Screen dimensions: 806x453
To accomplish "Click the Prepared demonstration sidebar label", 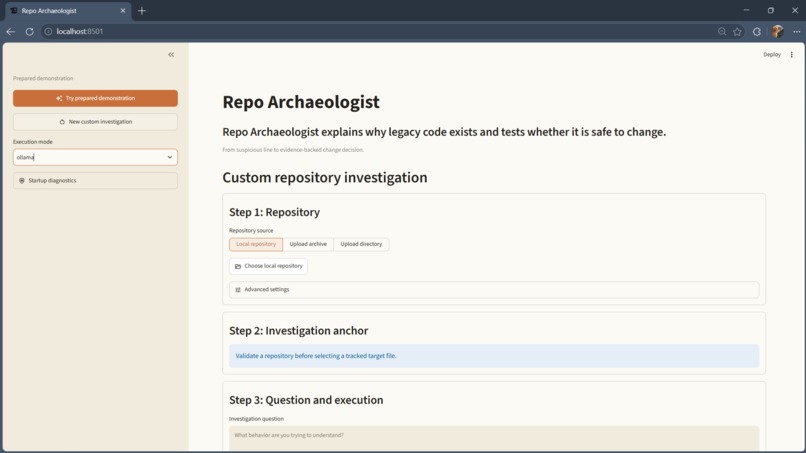I will pyautogui.click(x=43, y=78).
